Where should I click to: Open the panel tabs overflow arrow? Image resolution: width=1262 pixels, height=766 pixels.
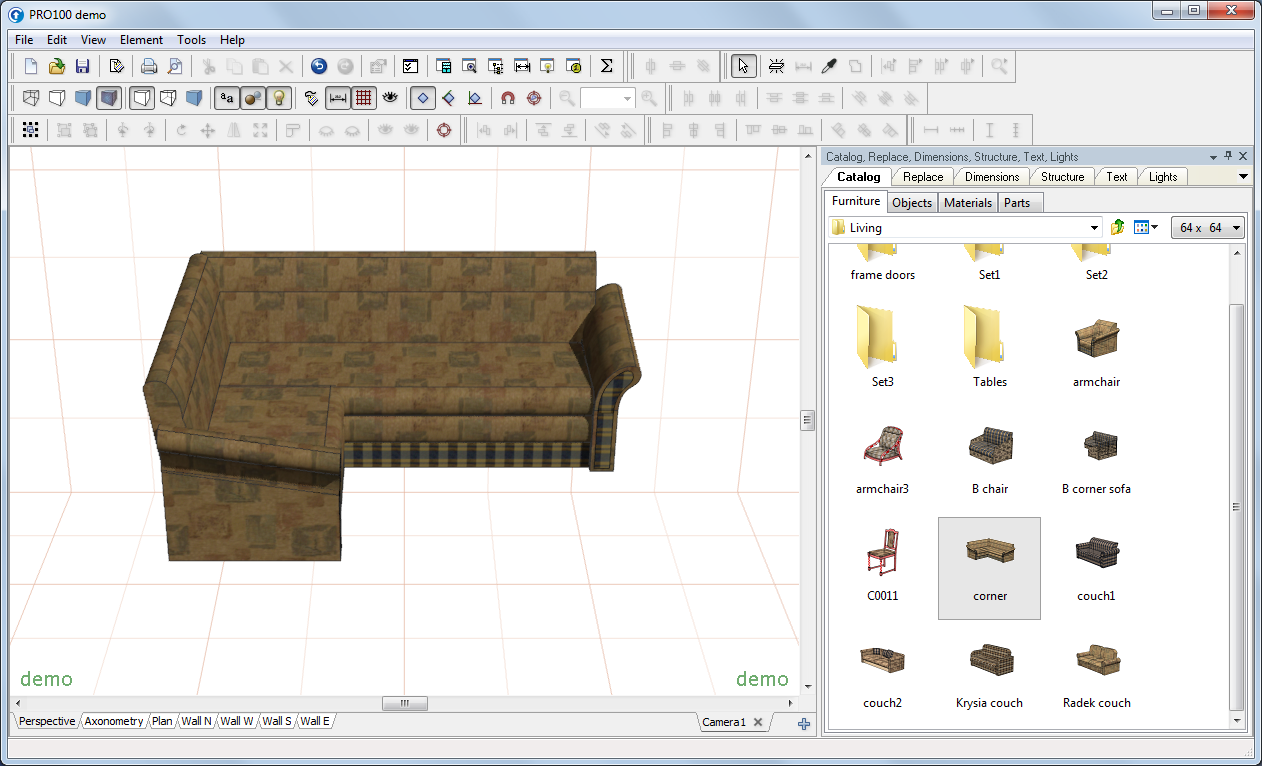[1243, 177]
